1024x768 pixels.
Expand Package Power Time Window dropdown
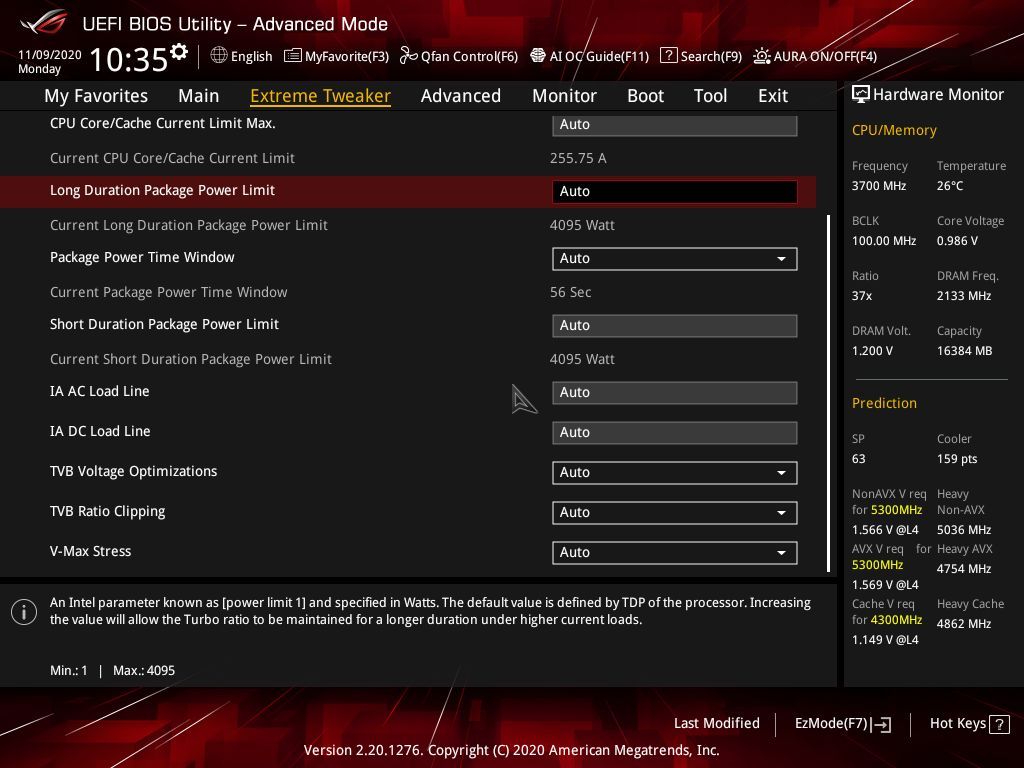674,259
